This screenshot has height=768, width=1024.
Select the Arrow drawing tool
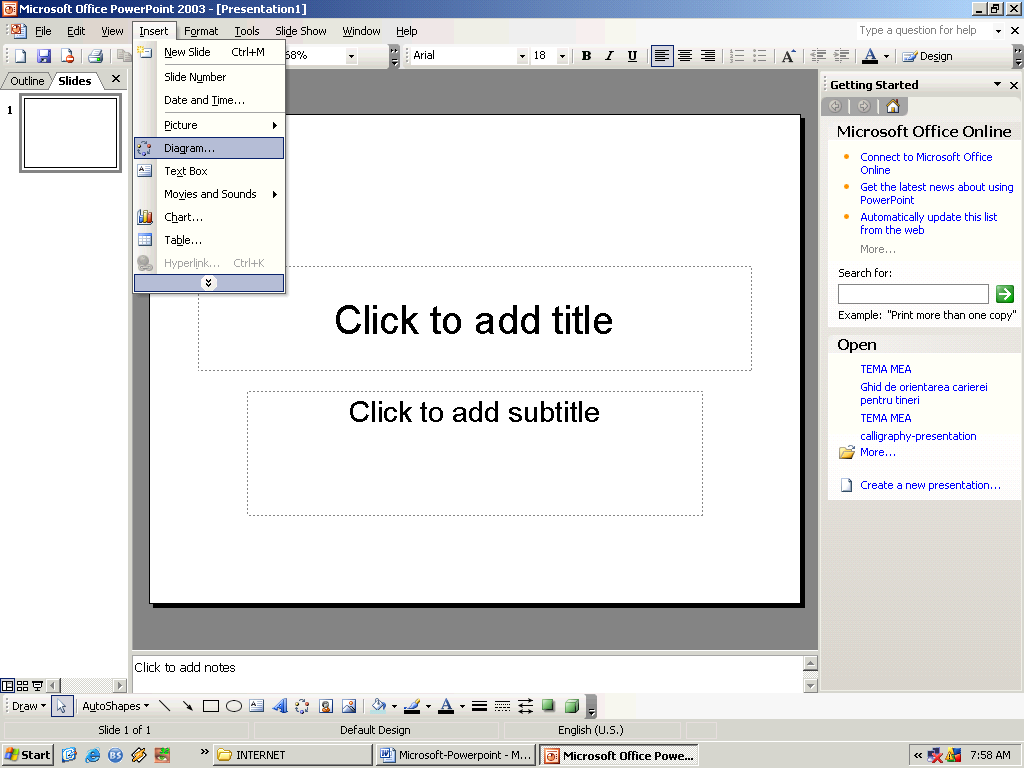pos(187,706)
